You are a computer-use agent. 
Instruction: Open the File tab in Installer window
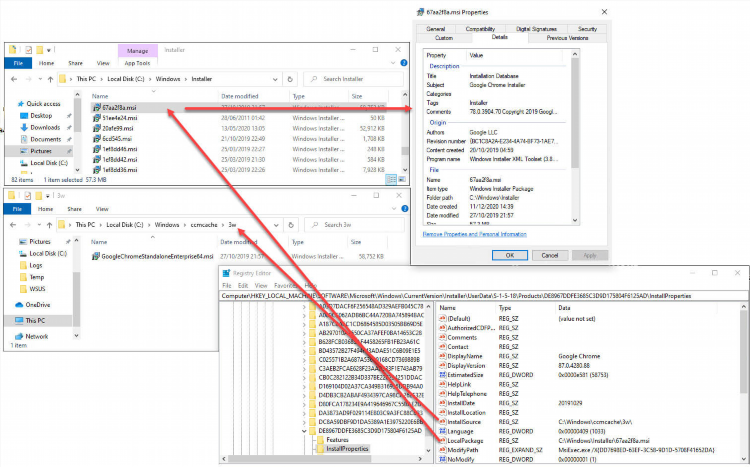[x=18, y=63]
